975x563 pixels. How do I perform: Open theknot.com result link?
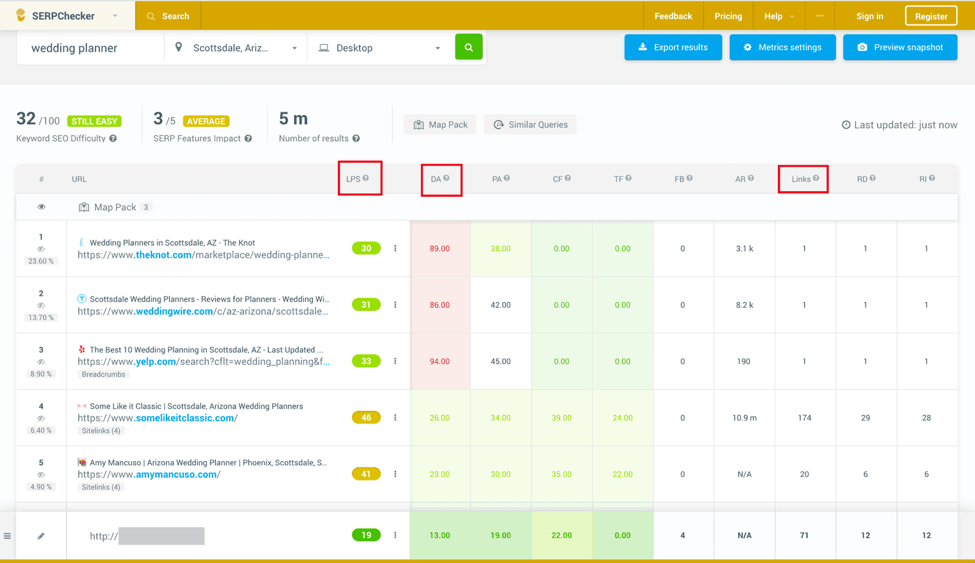pos(203,254)
